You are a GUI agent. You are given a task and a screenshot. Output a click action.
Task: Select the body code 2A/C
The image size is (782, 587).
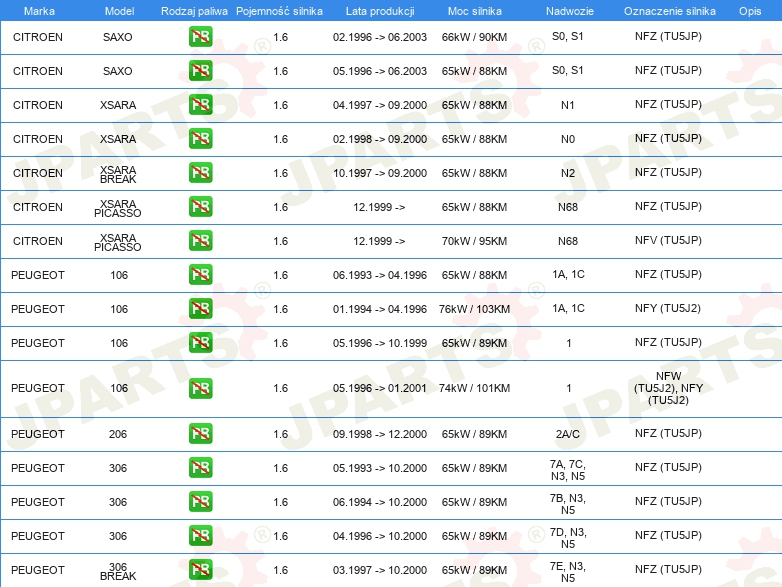click(x=568, y=434)
